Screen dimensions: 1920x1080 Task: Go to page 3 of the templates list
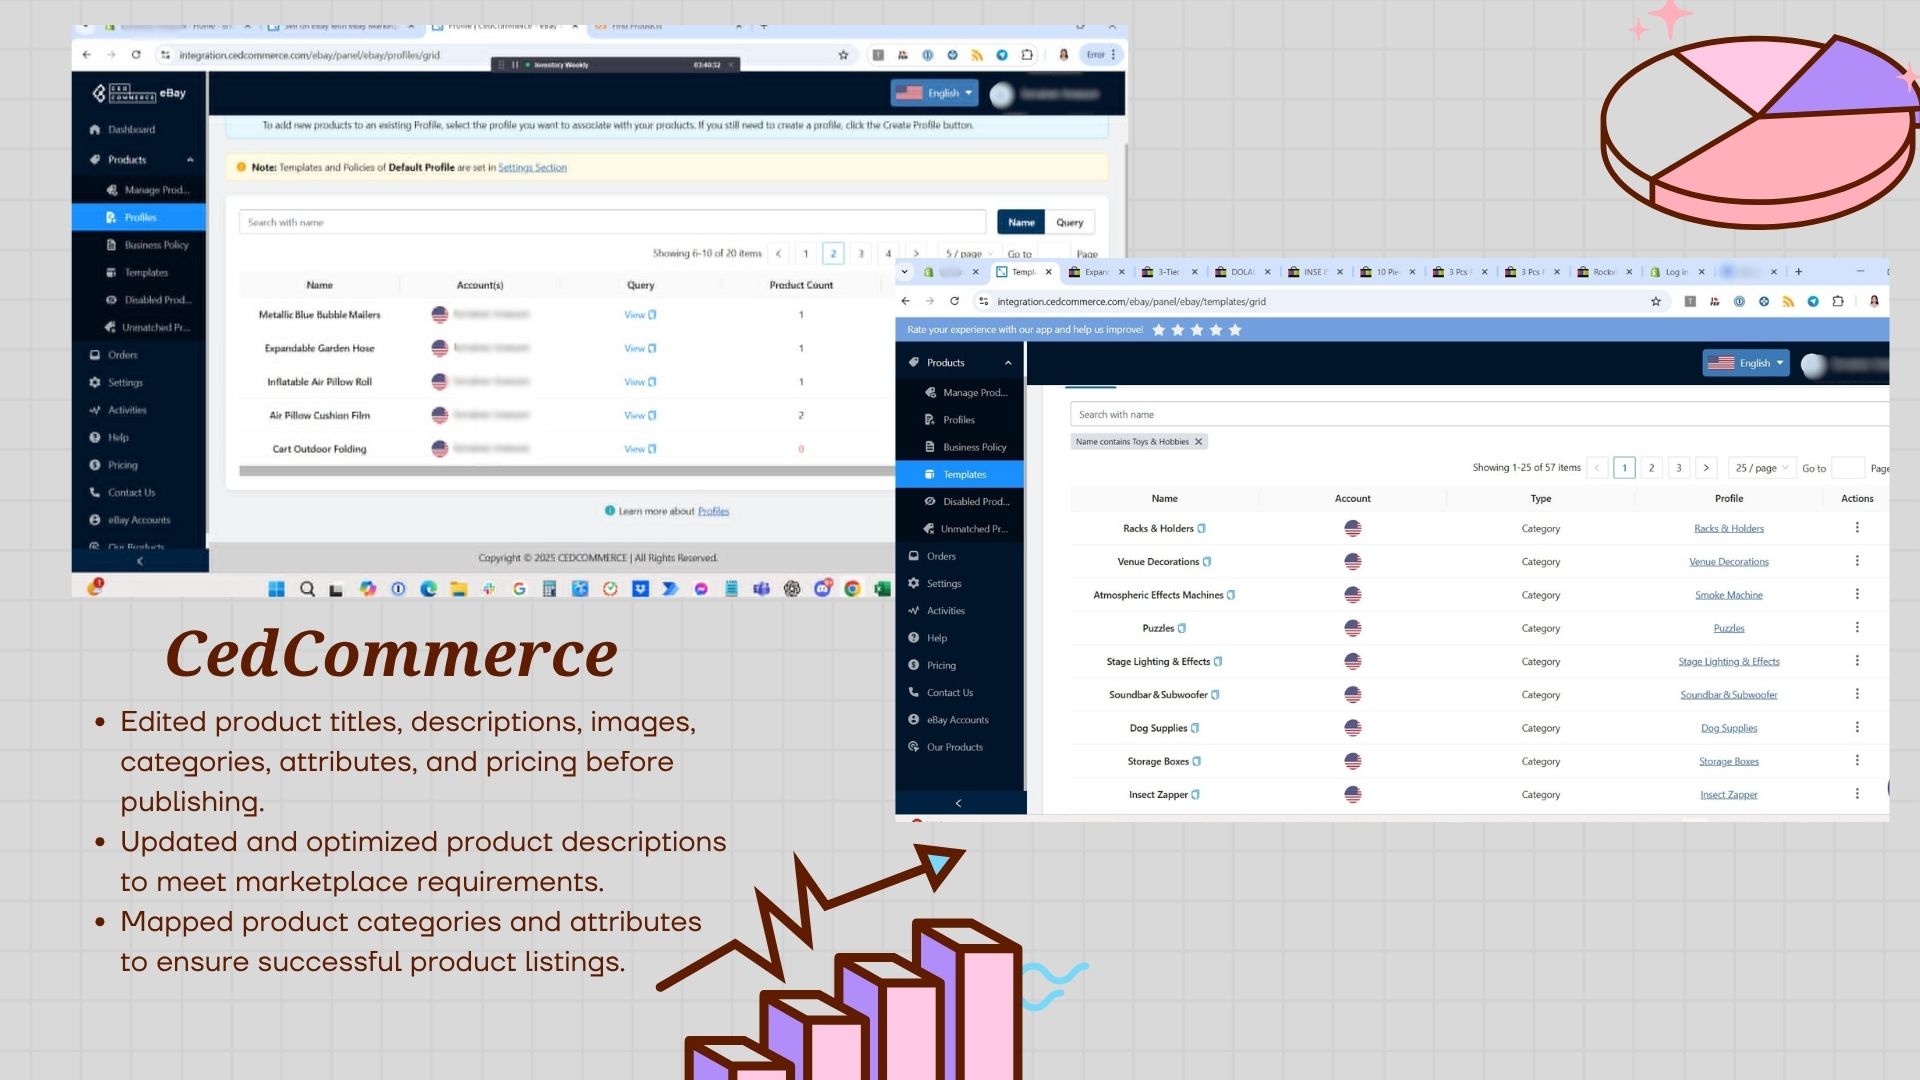tap(1679, 468)
